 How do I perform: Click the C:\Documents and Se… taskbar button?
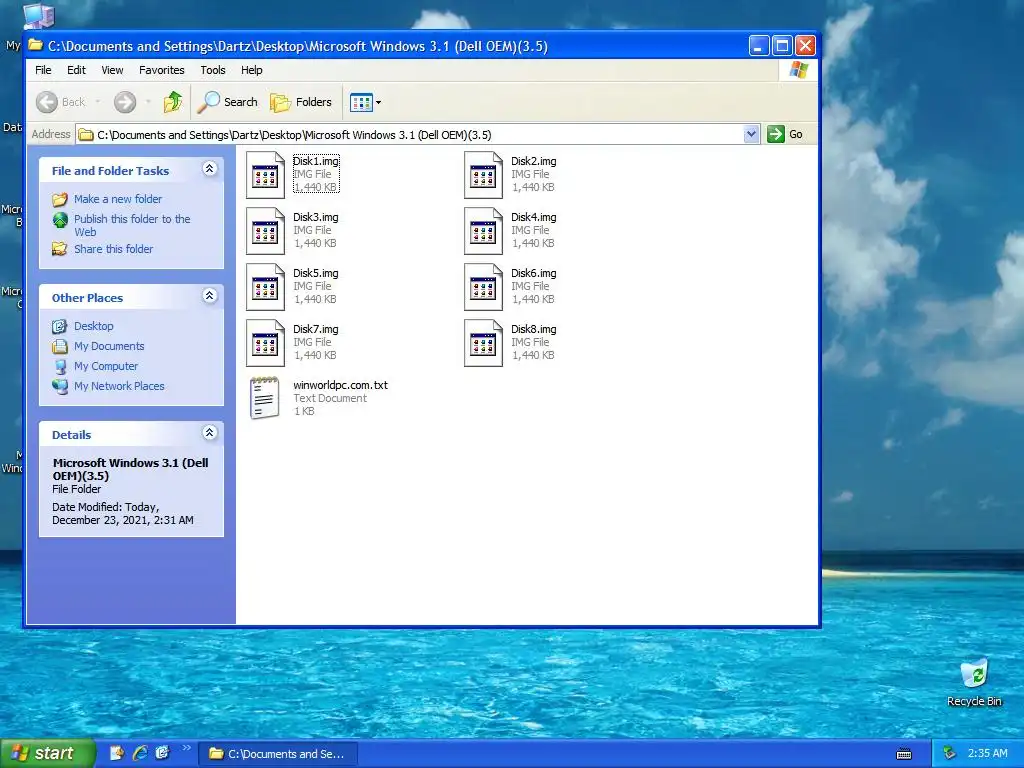(x=278, y=754)
